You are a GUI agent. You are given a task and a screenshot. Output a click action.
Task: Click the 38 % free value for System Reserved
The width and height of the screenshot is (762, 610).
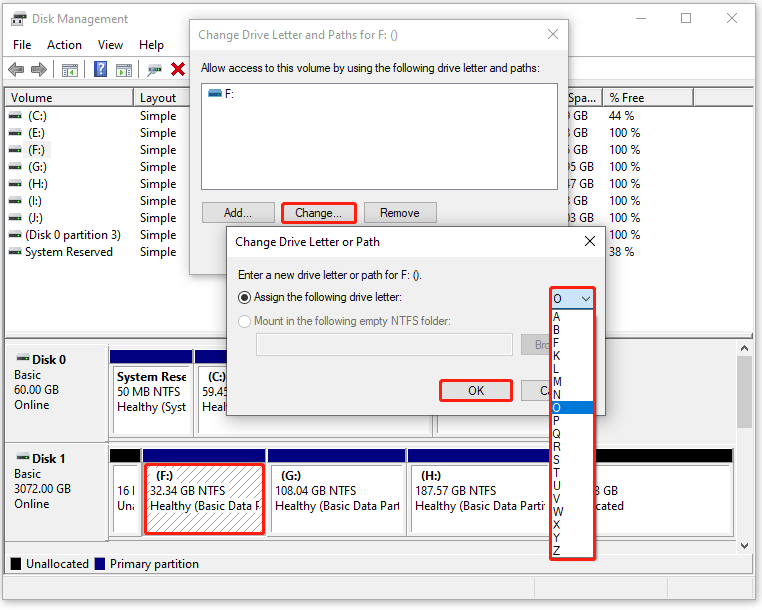pyautogui.click(x=622, y=252)
